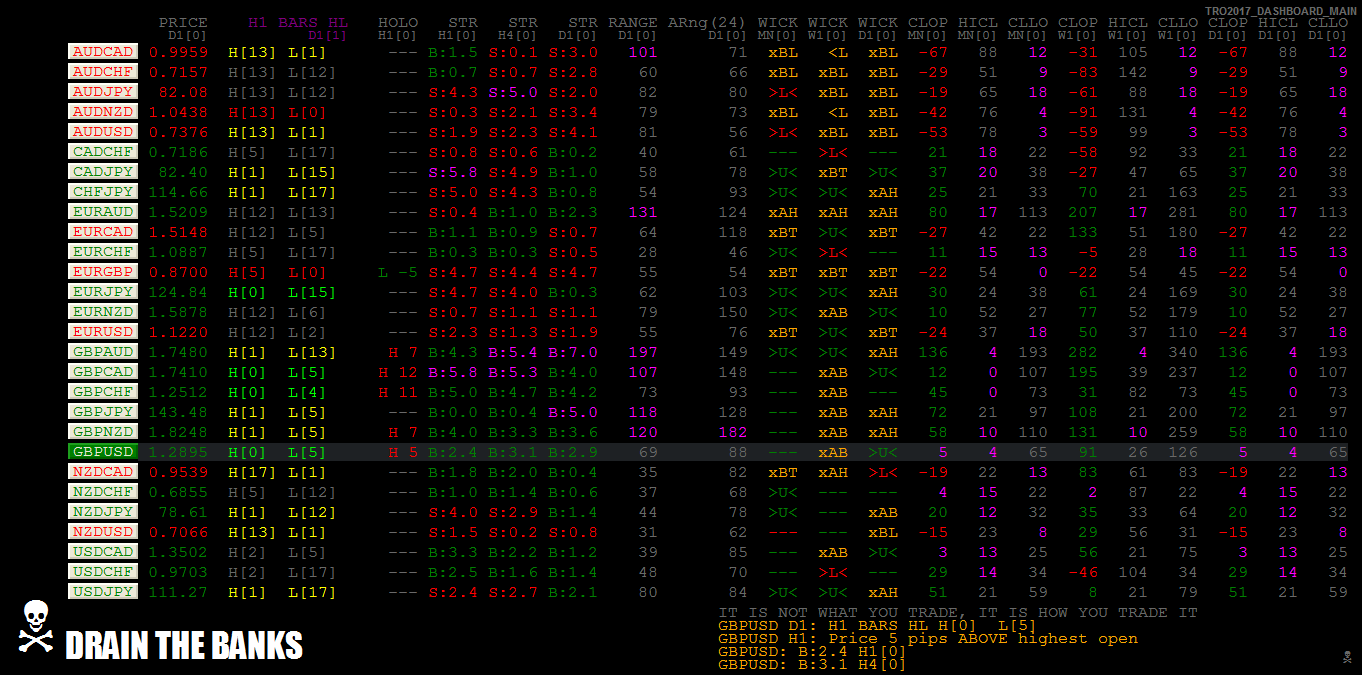
Task: Click AUDJPY price 82.08
Action: (183, 92)
